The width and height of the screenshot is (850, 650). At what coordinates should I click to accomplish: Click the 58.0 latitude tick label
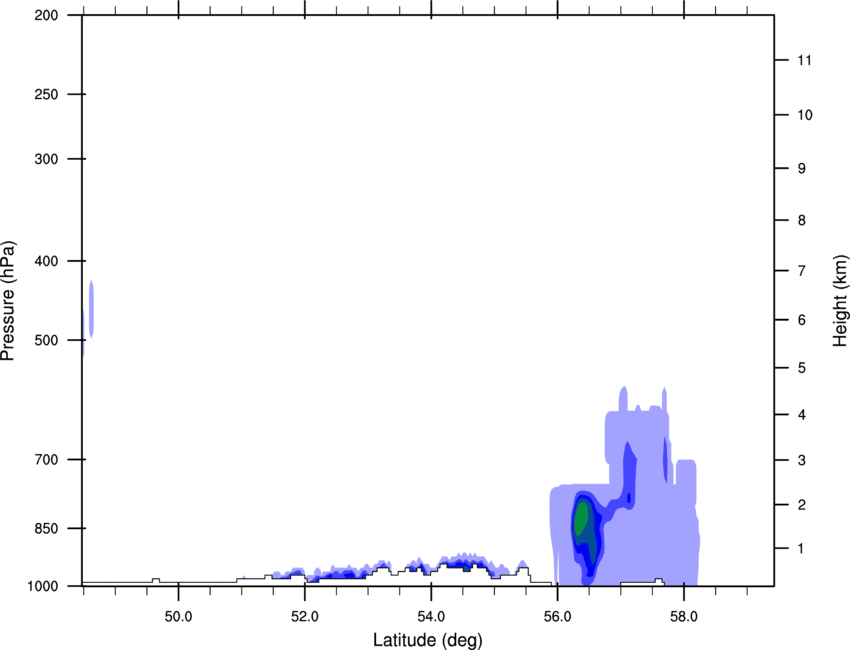684,617
